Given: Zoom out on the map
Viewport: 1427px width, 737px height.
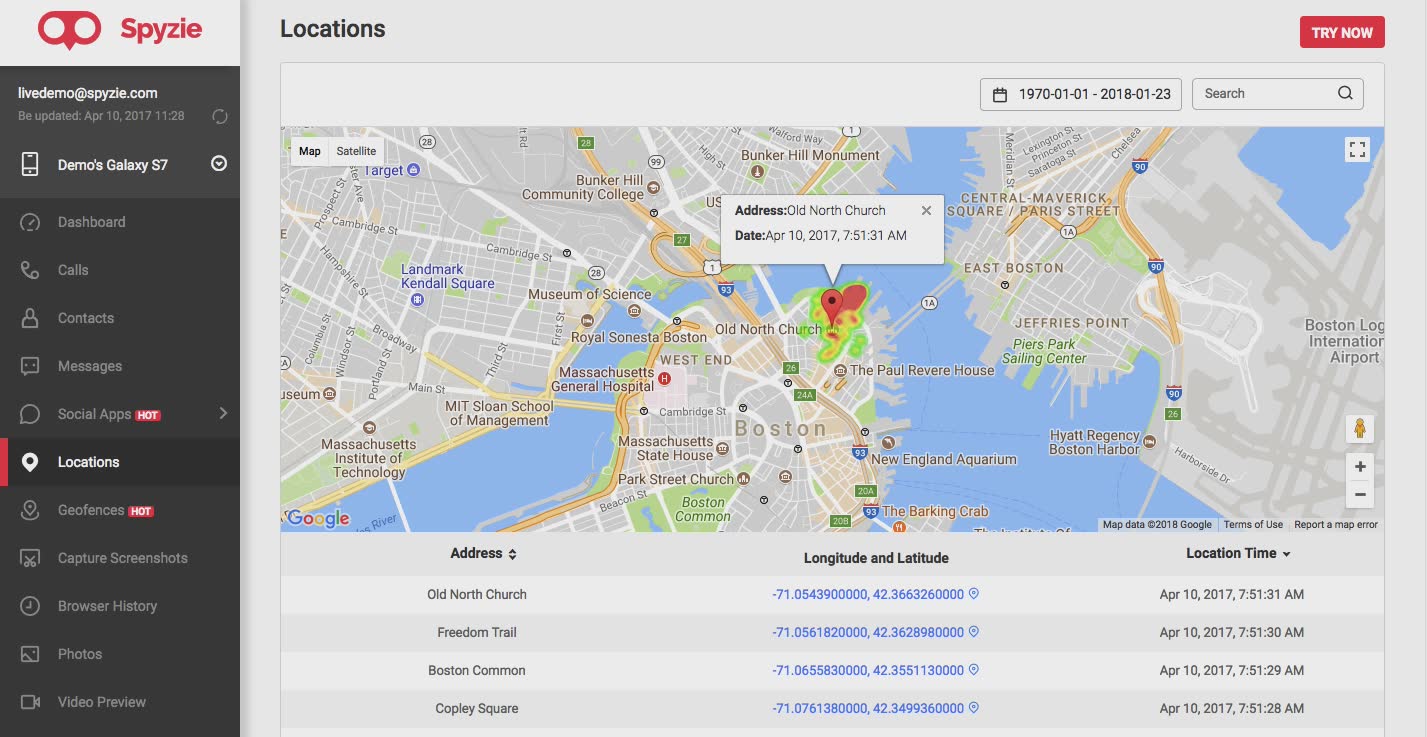Looking at the screenshot, I should pyautogui.click(x=1359, y=494).
